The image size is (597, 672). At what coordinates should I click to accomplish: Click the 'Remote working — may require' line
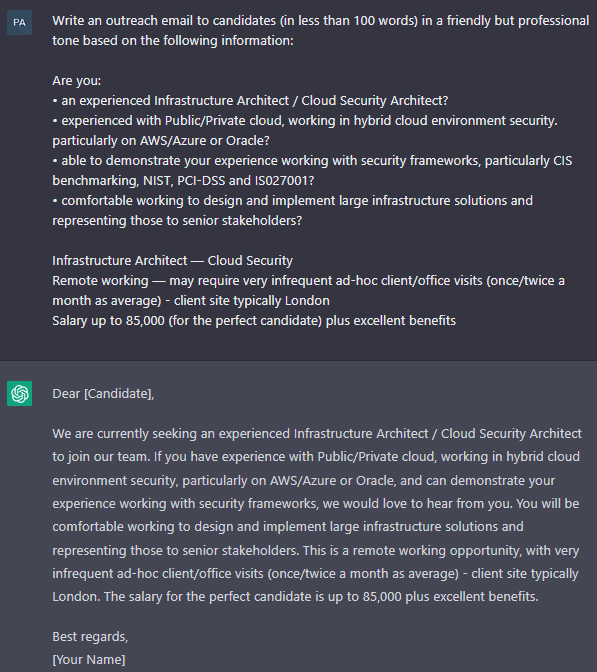click(x=308, y=281)
